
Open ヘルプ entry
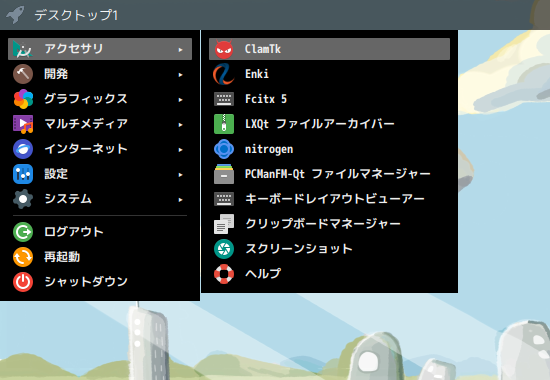(x=329, y=274)
